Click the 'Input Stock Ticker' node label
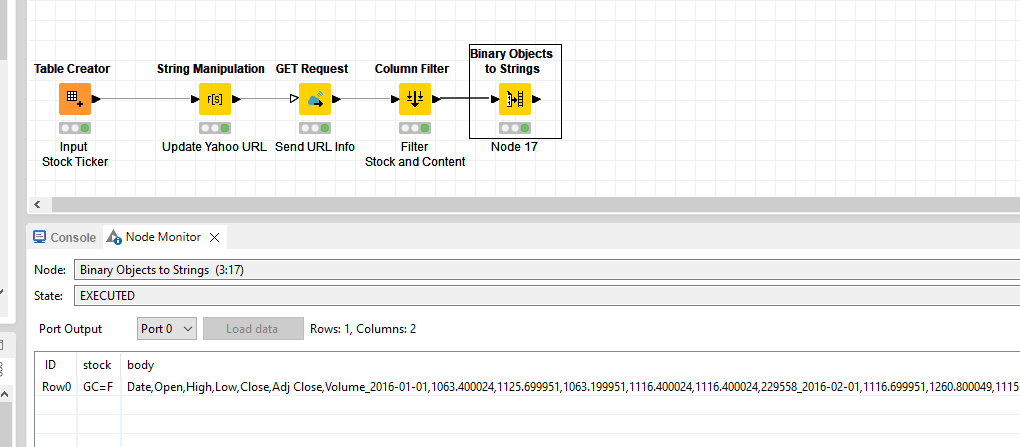This screenshot has width=1020, height=447. (x=75, y=154)
